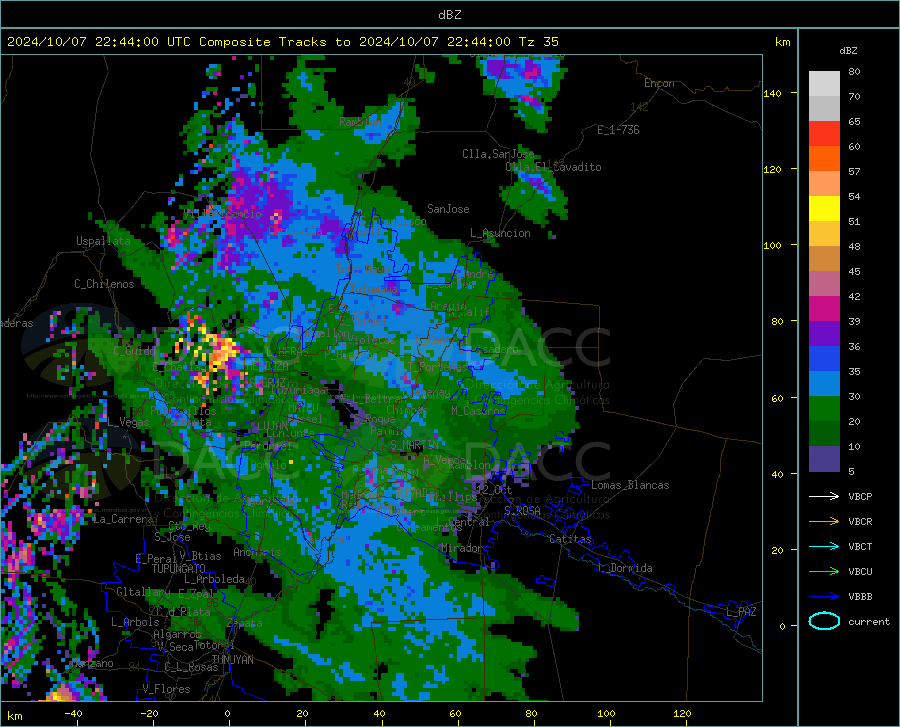Click the 'Clla.SanJose' map label
Viewport: 900px width, 727px height.
498,154
